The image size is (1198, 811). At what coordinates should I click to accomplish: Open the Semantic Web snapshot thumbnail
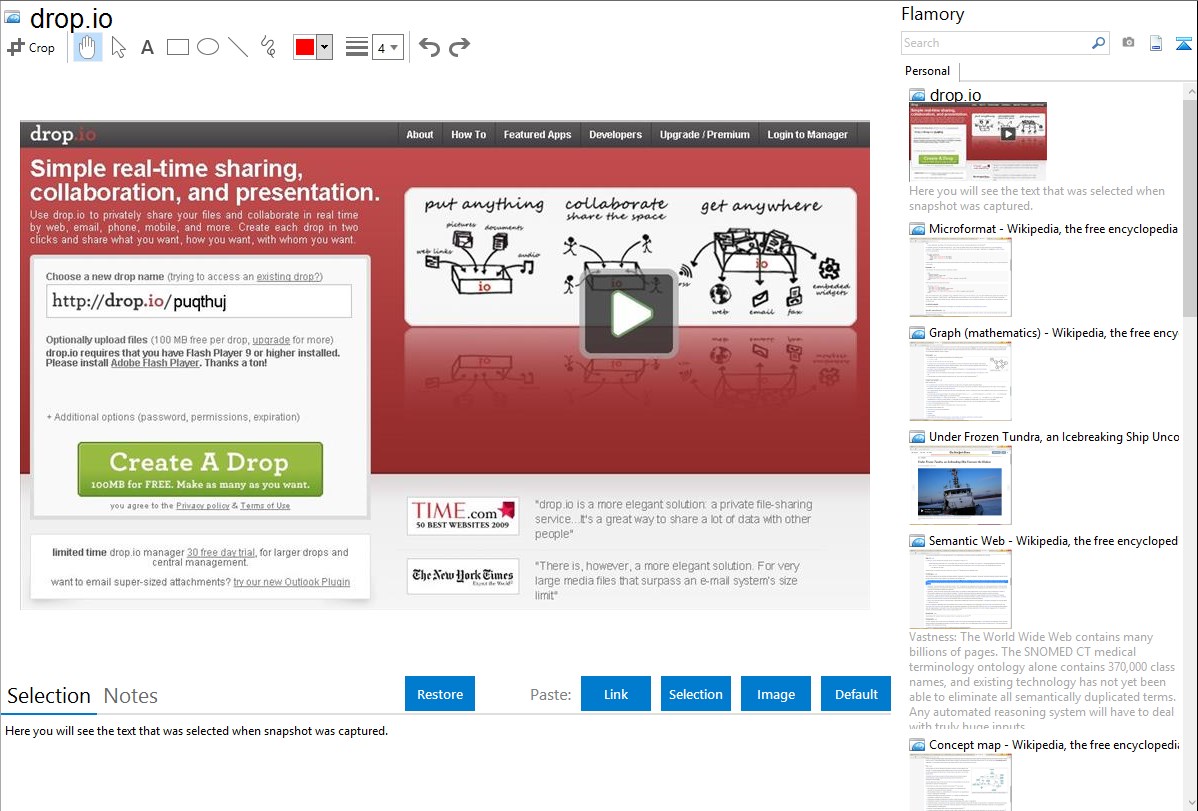(960, 589)
